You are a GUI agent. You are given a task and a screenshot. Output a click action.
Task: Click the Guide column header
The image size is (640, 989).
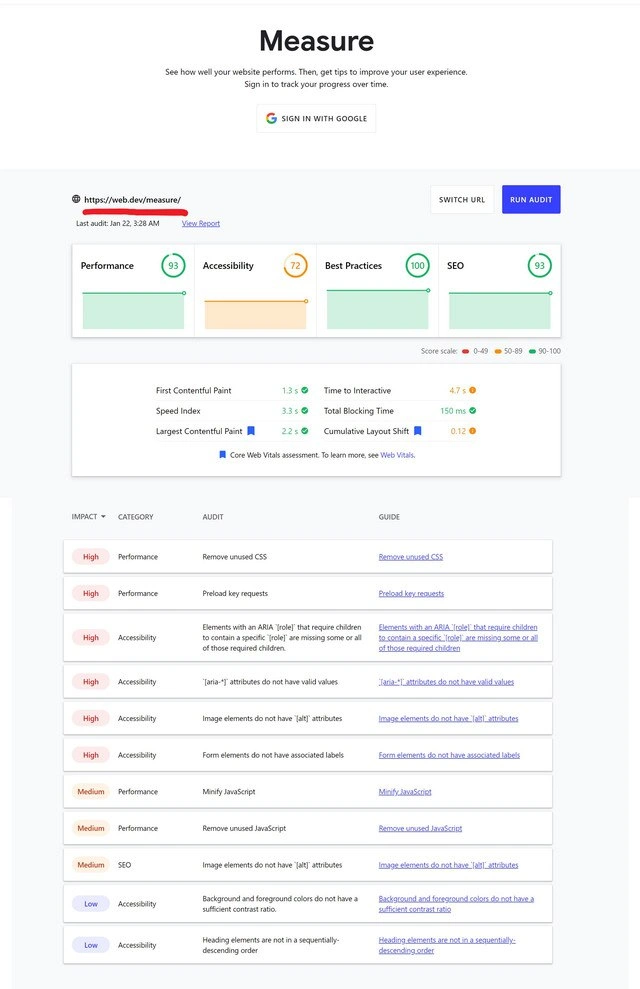389,517
